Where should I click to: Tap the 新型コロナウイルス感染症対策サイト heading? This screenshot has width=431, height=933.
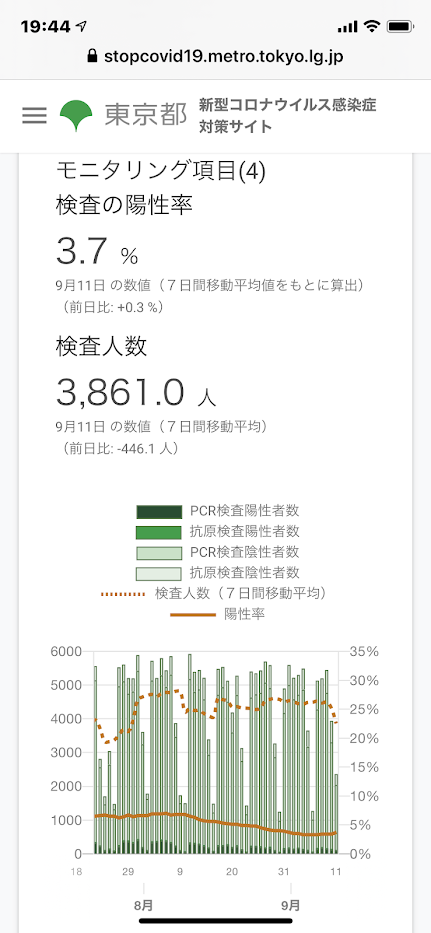tap(288, 115)
